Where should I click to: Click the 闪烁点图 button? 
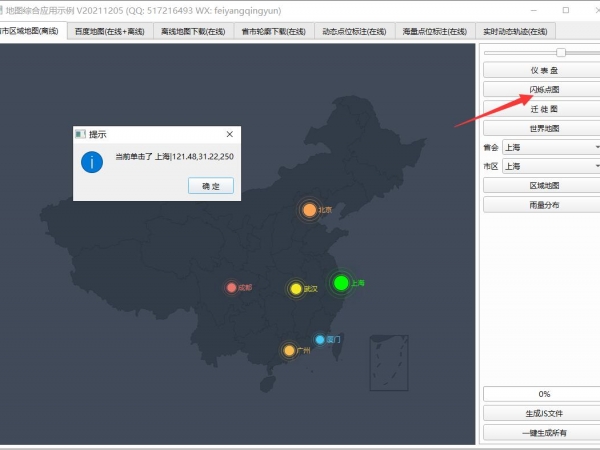[x=543, y=90]
